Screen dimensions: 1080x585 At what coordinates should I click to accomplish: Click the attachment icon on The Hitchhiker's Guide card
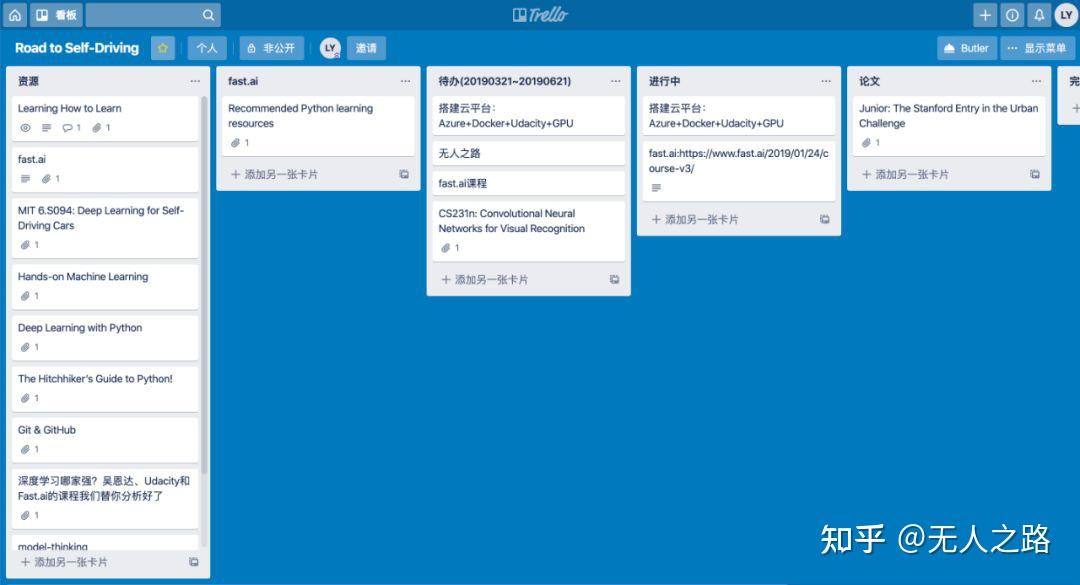[x=25, y=398]
